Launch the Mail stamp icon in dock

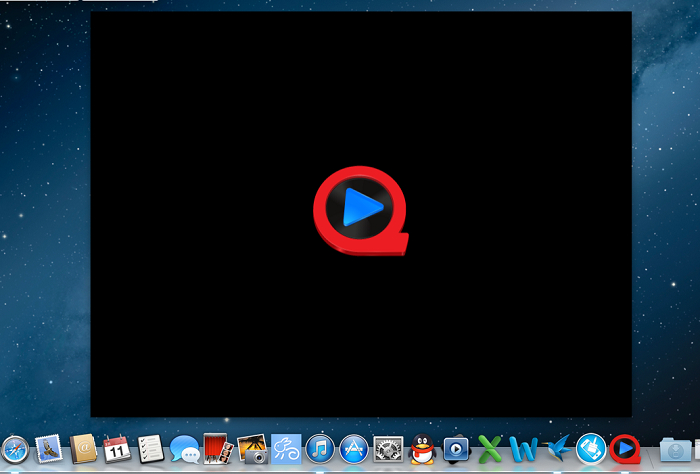pos(48,449)
